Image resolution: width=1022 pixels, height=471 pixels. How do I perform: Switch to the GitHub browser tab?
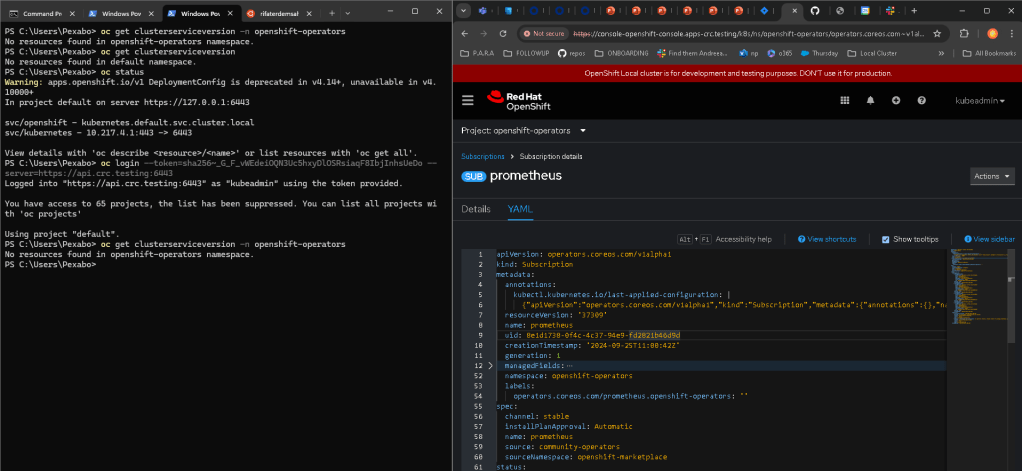pyautogui.click(x=815, y=11)
